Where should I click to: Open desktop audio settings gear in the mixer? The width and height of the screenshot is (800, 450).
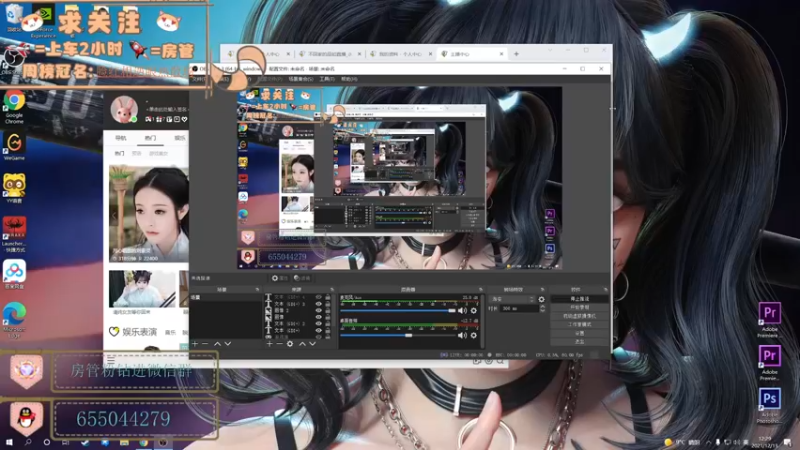(x=473, y=335)
